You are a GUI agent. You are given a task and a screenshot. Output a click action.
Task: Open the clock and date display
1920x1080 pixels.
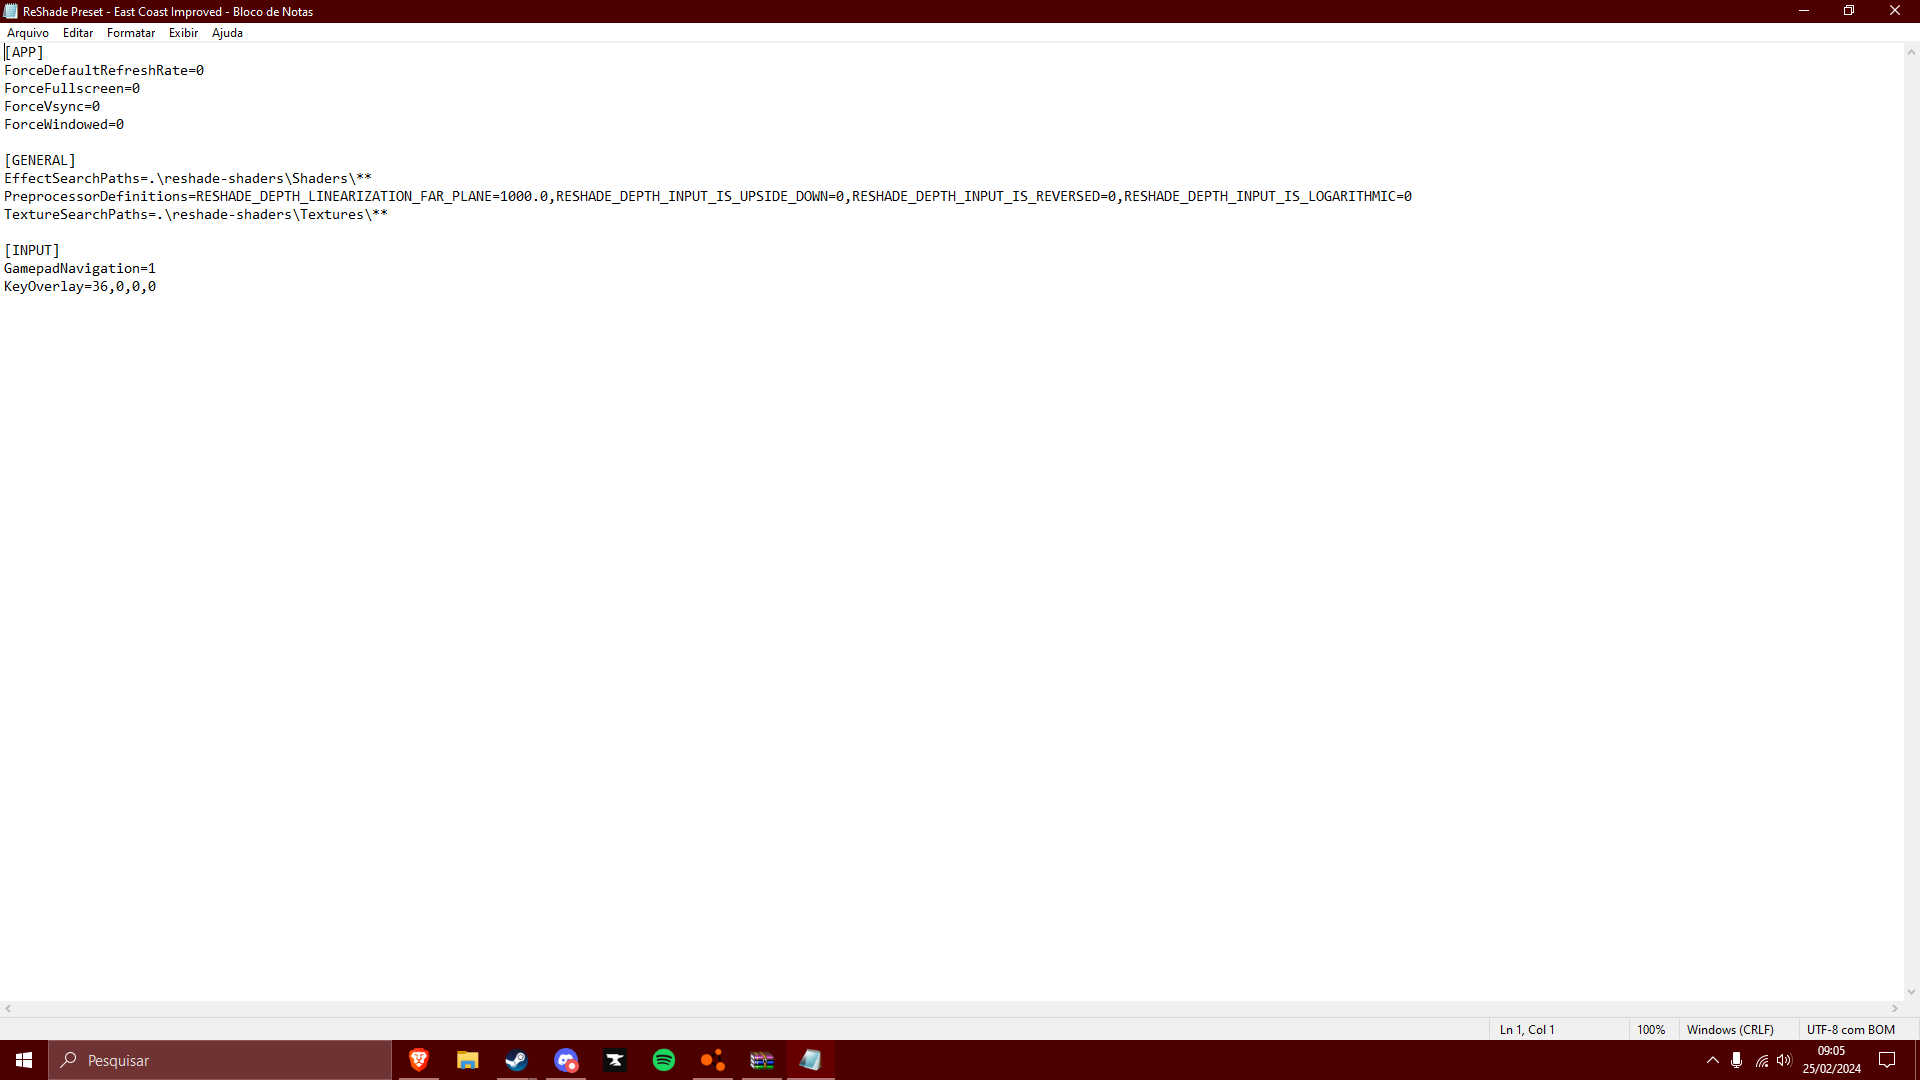(1832, 1060)
